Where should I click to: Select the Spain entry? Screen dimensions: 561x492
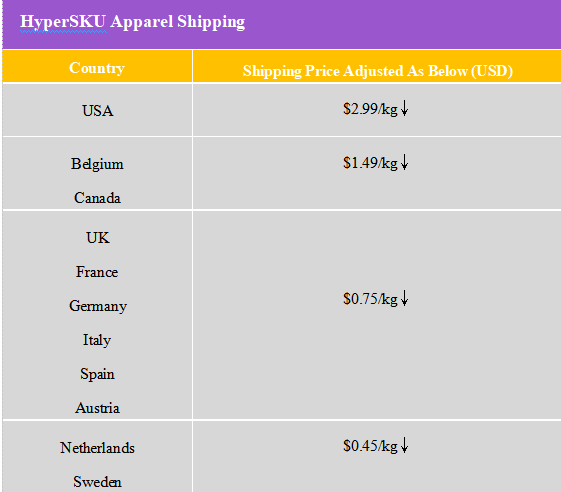97,374
